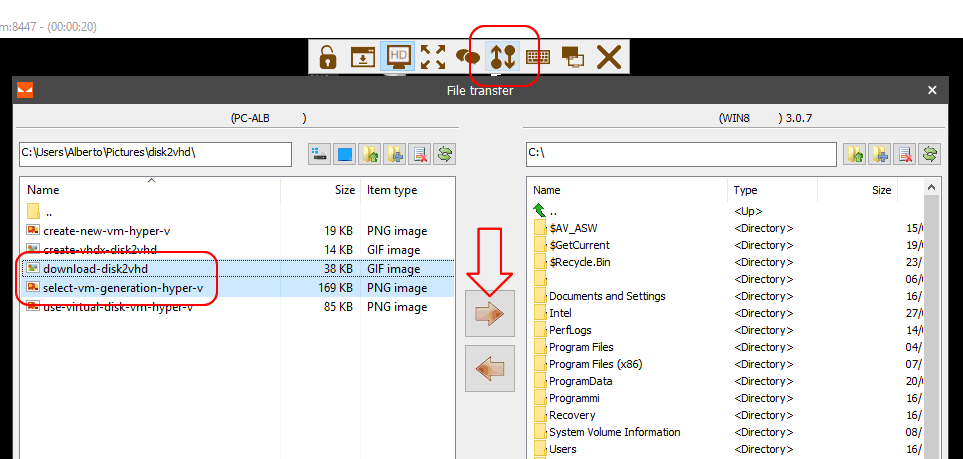Click the <Up> type cell in remote list
963x459 pixels.
749,211
